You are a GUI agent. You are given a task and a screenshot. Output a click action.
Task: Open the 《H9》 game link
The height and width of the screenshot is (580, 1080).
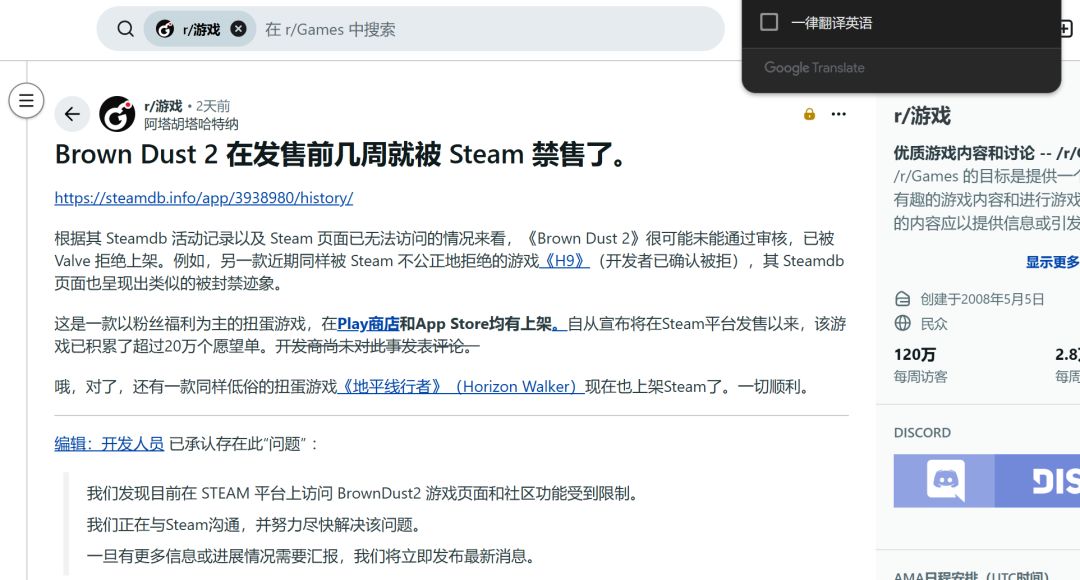point(564,261)
